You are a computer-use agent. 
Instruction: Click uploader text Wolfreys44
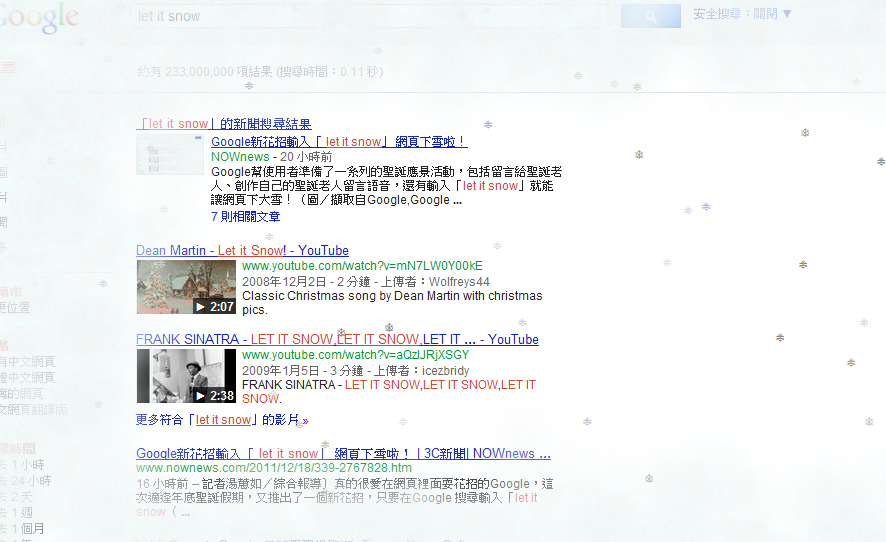tap(459, 281)
